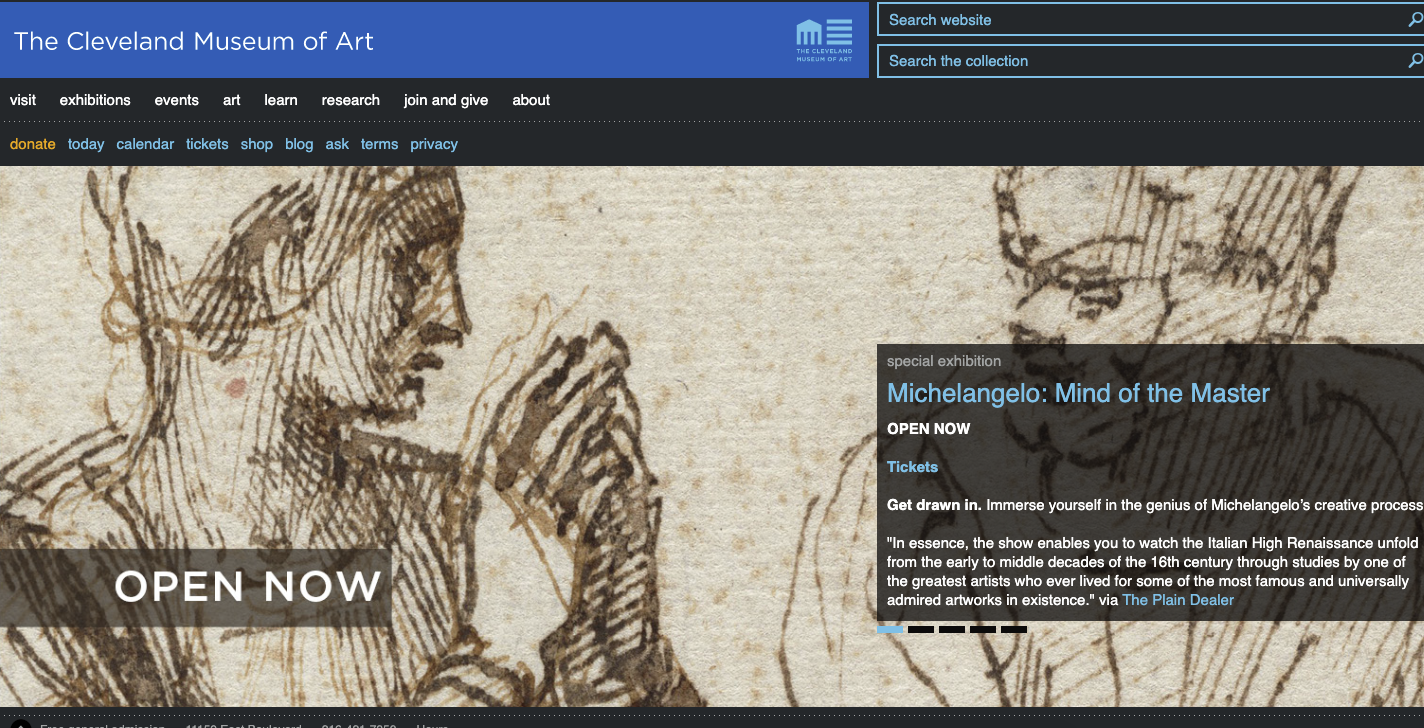Open tickets in the secondary navigation
1424x728 pixels.
207,144
